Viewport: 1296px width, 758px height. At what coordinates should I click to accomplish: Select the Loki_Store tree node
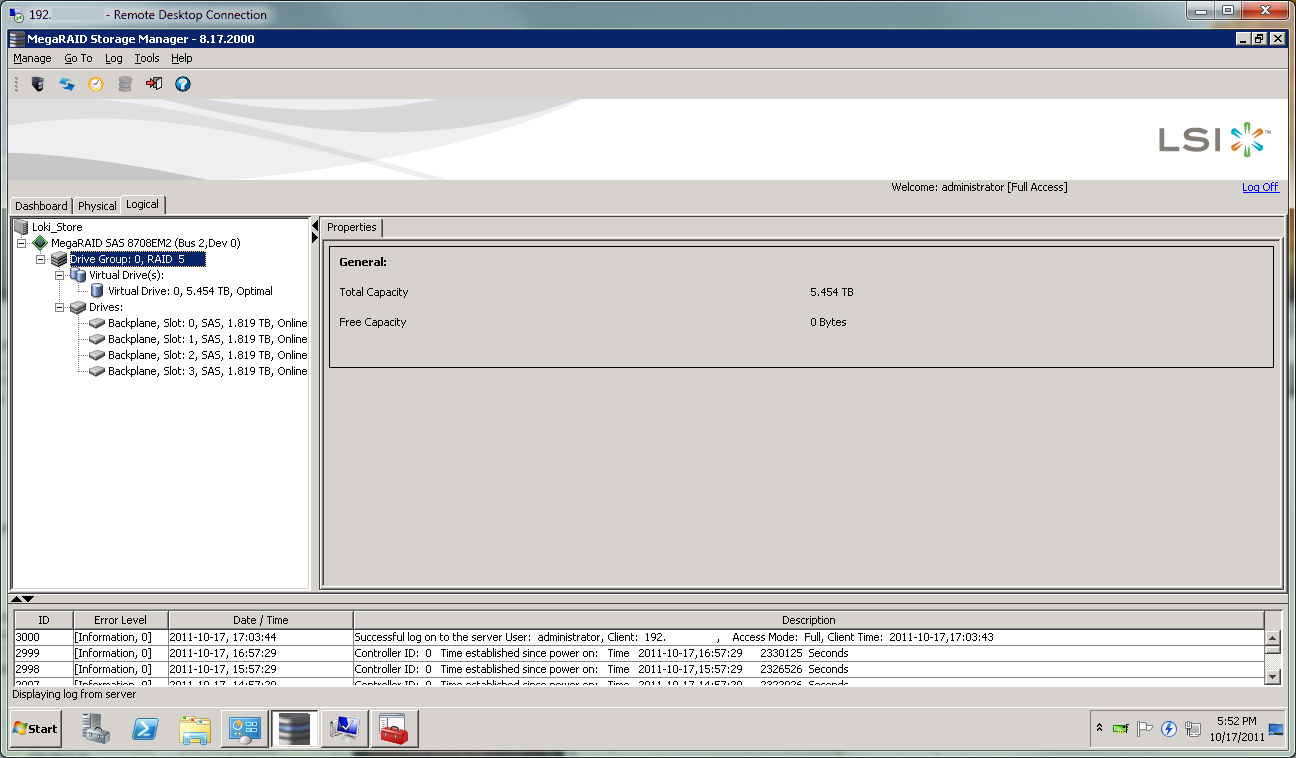point(57,227)
